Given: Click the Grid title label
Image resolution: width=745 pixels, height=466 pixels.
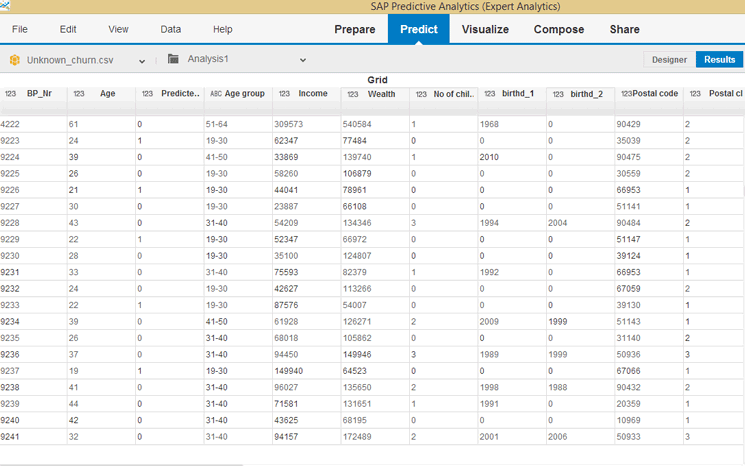Looking at the screenshot, I should [377, 80].
